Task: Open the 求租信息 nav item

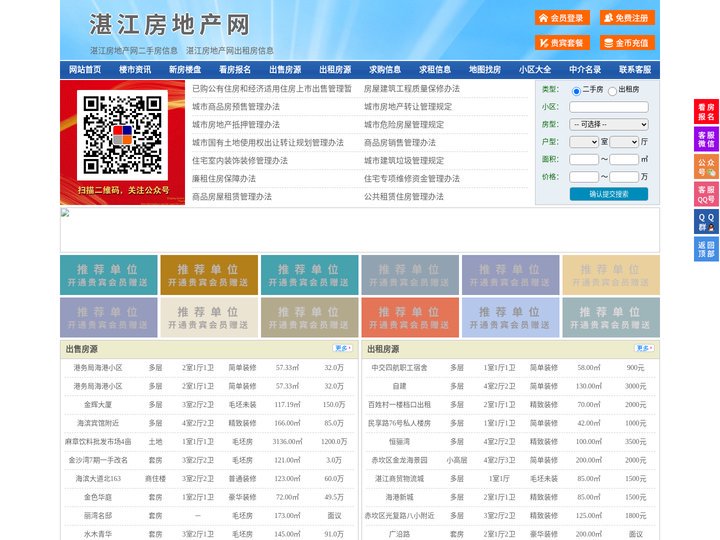Action: (x=435, y=70)
